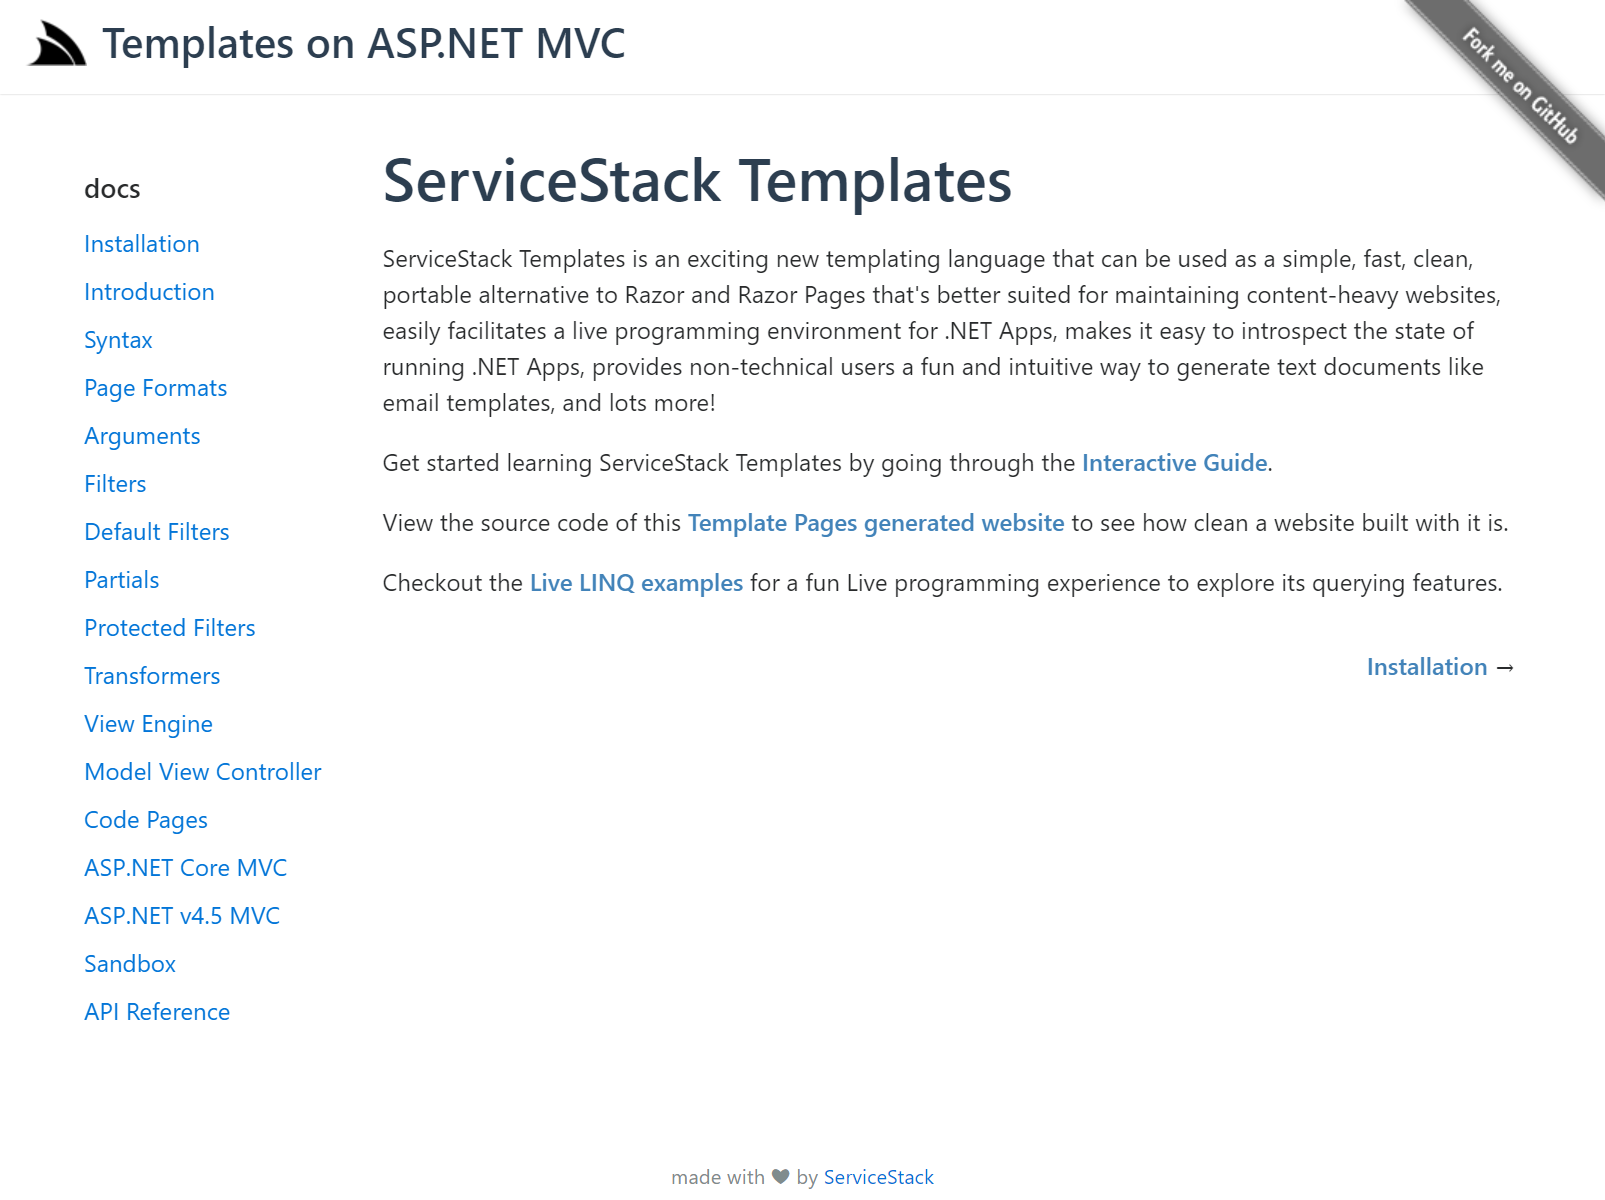Open ASP.NET Core MVC docs
1605x1200 pixels.
(x=185, y=868)
